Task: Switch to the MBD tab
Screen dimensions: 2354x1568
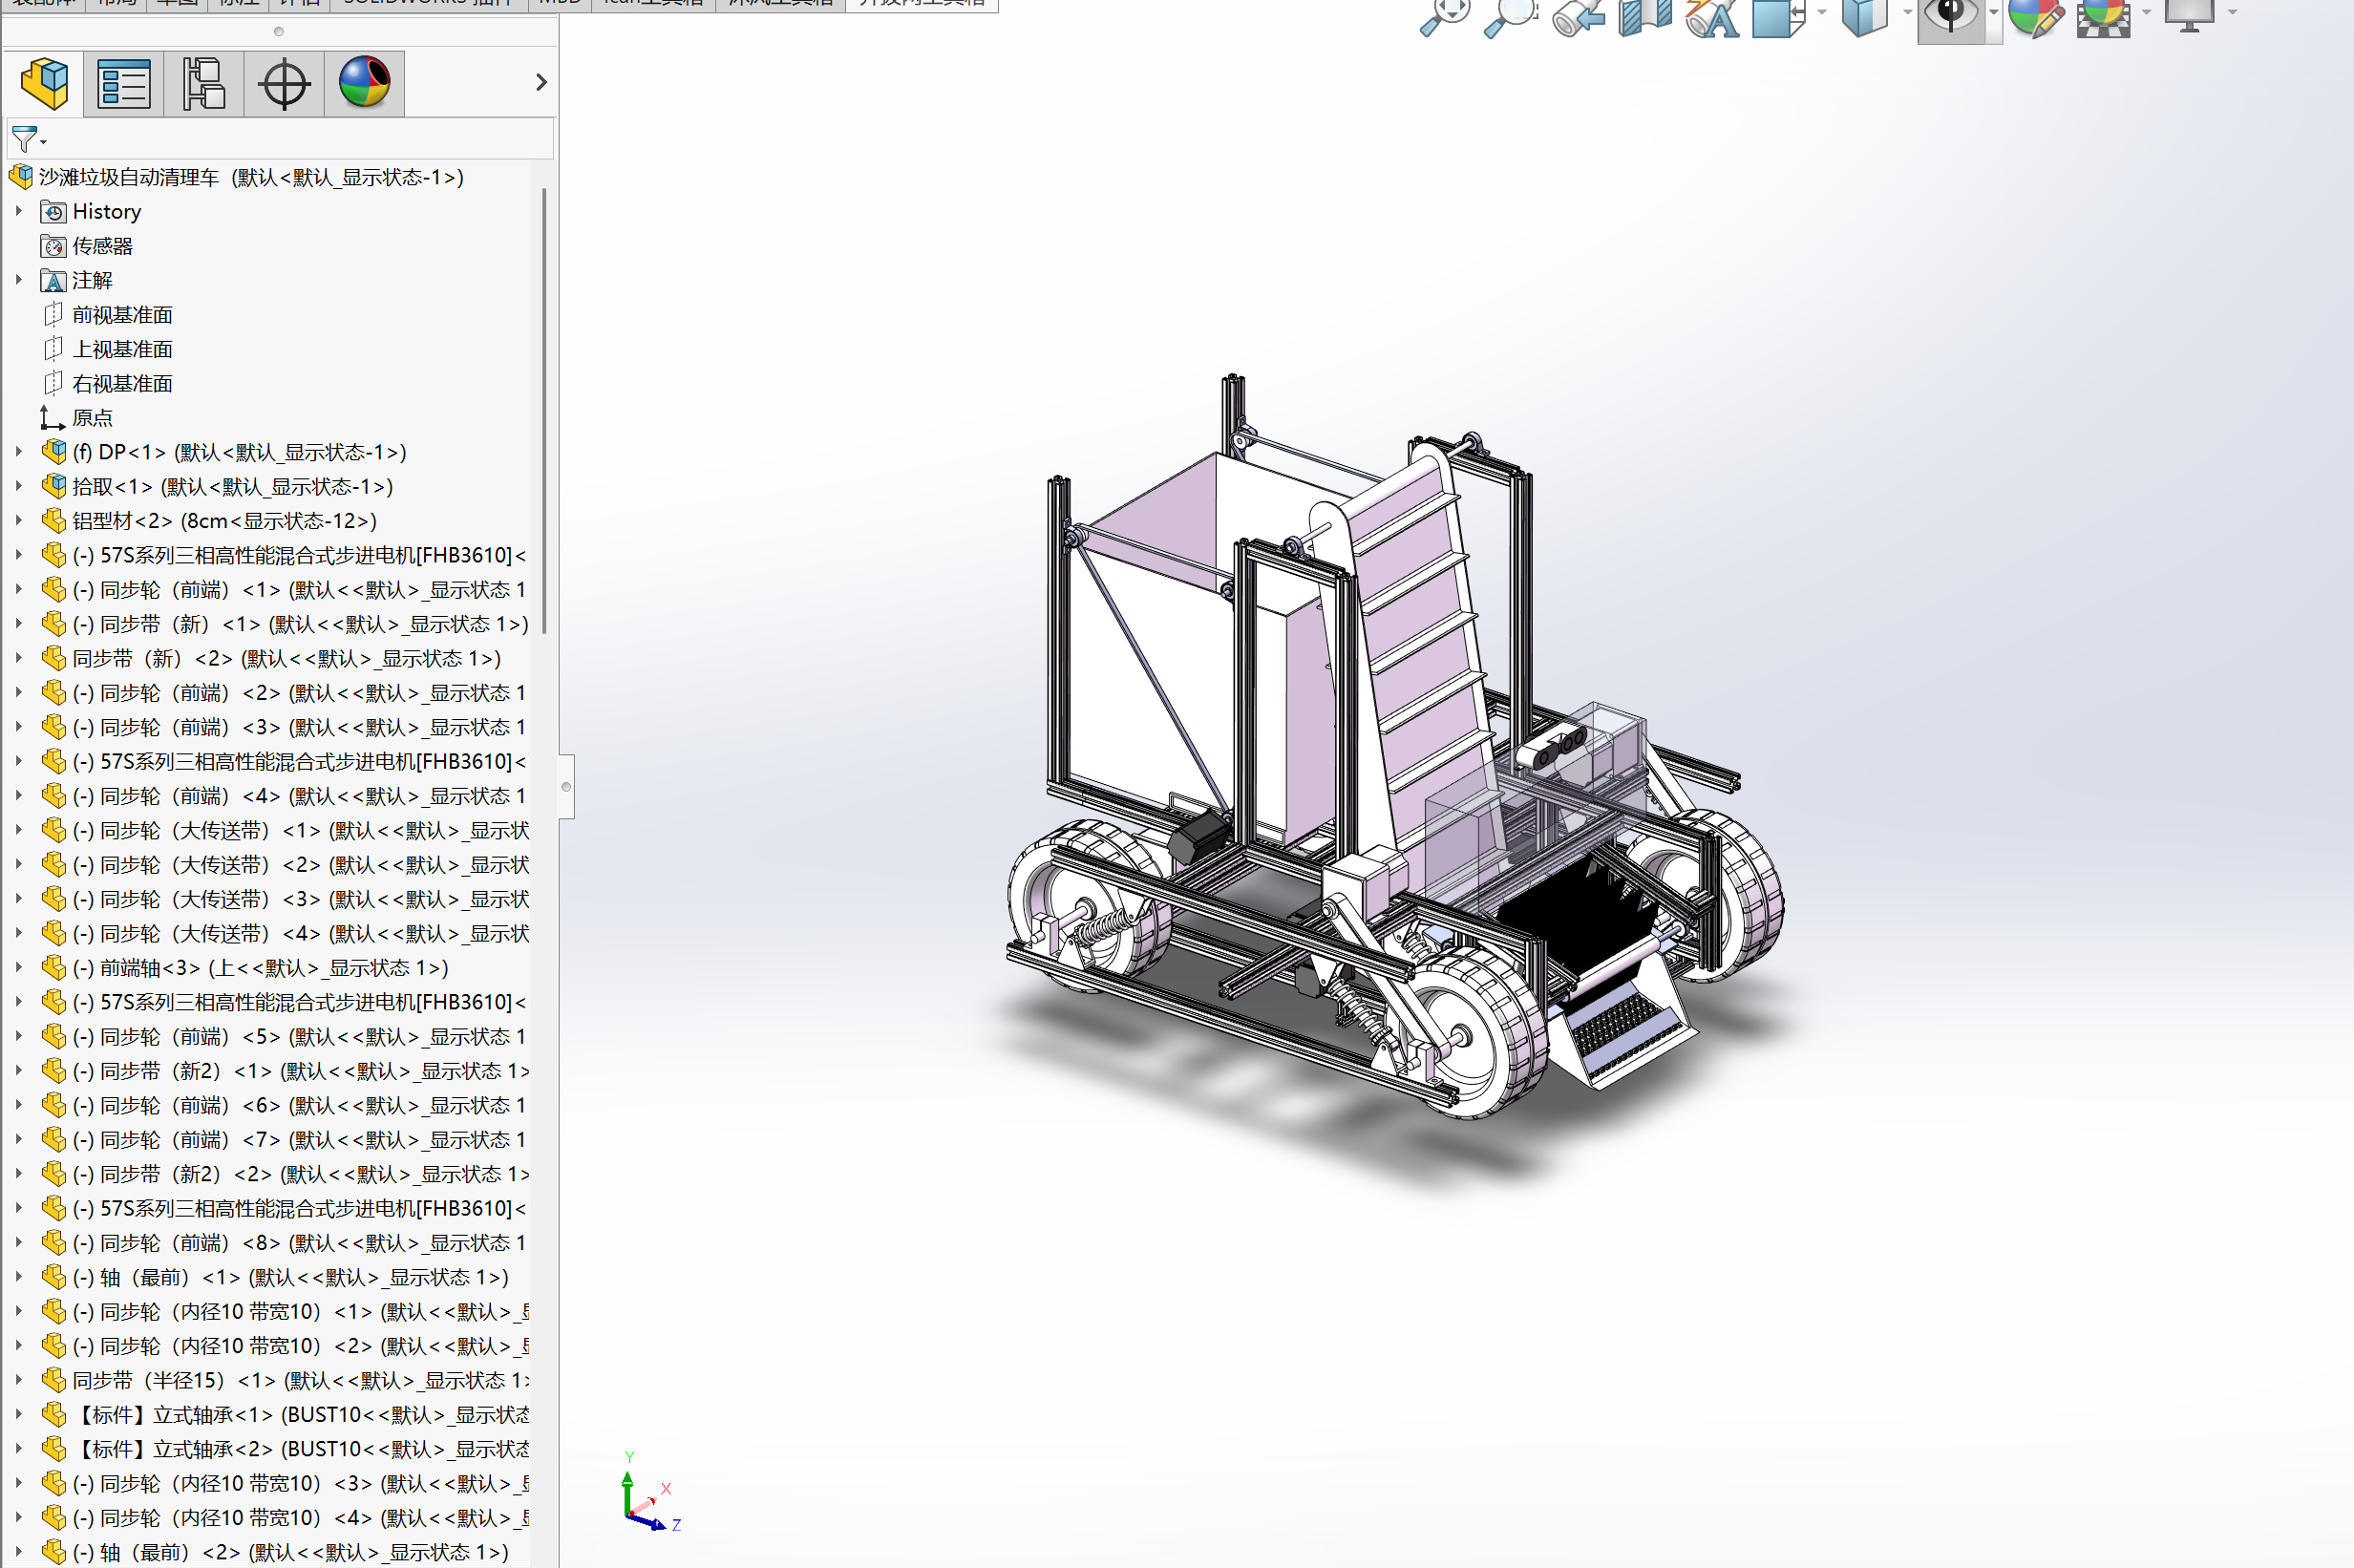Action: tap(559, 3)
